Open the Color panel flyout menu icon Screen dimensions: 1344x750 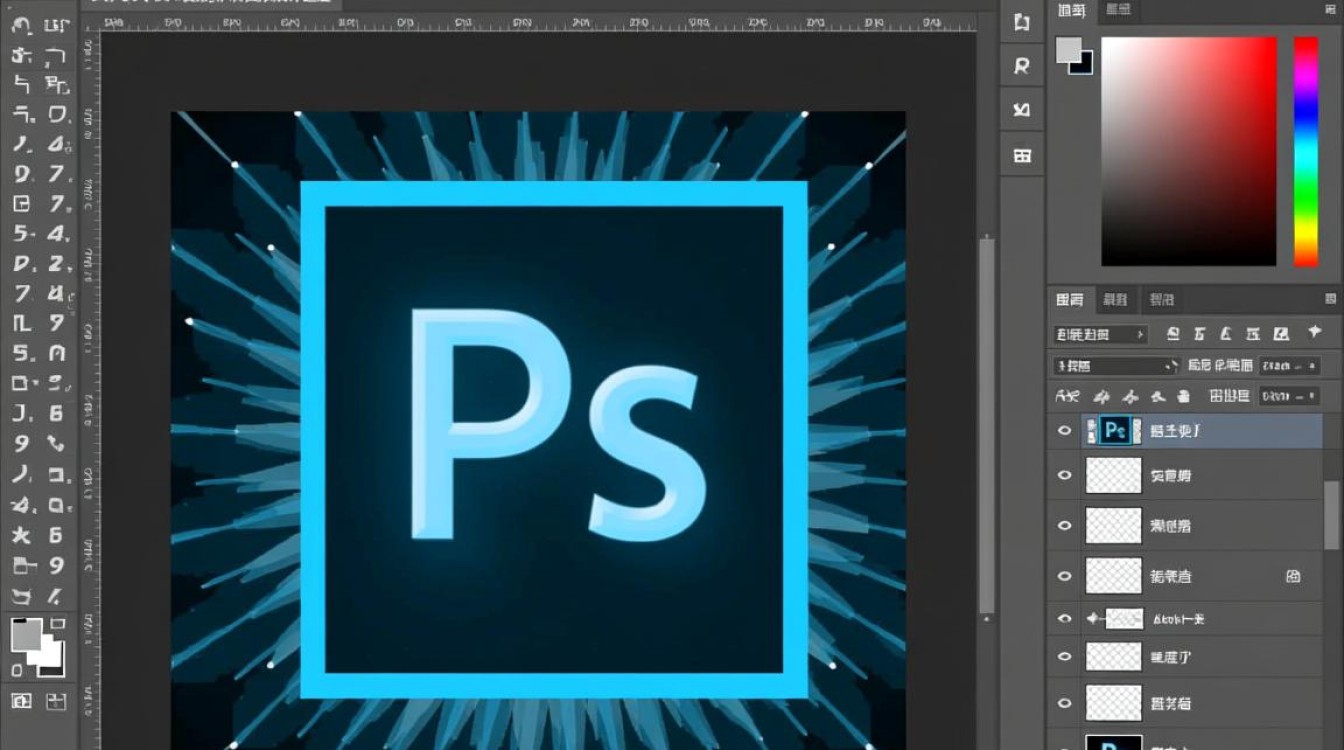click(x=1330, y=10)
